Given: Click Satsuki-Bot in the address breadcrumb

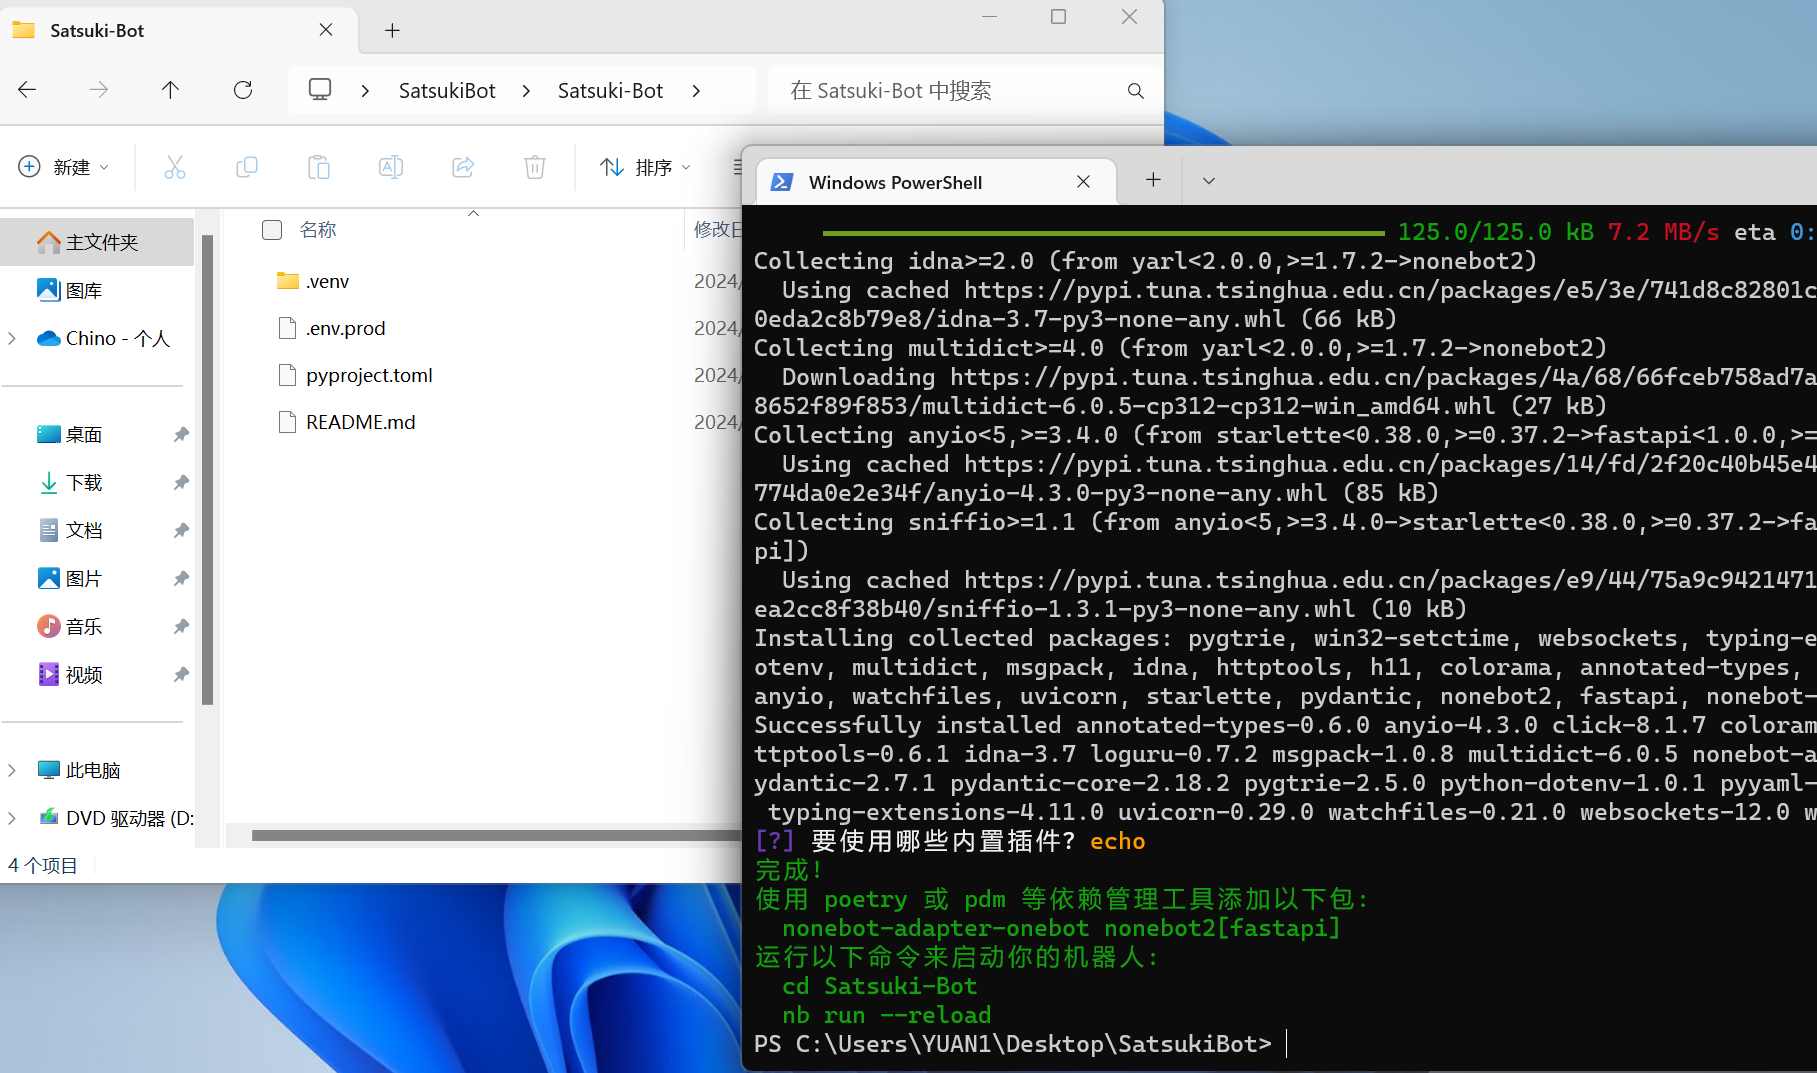Looking at the screenshot, I should (610, 91).
